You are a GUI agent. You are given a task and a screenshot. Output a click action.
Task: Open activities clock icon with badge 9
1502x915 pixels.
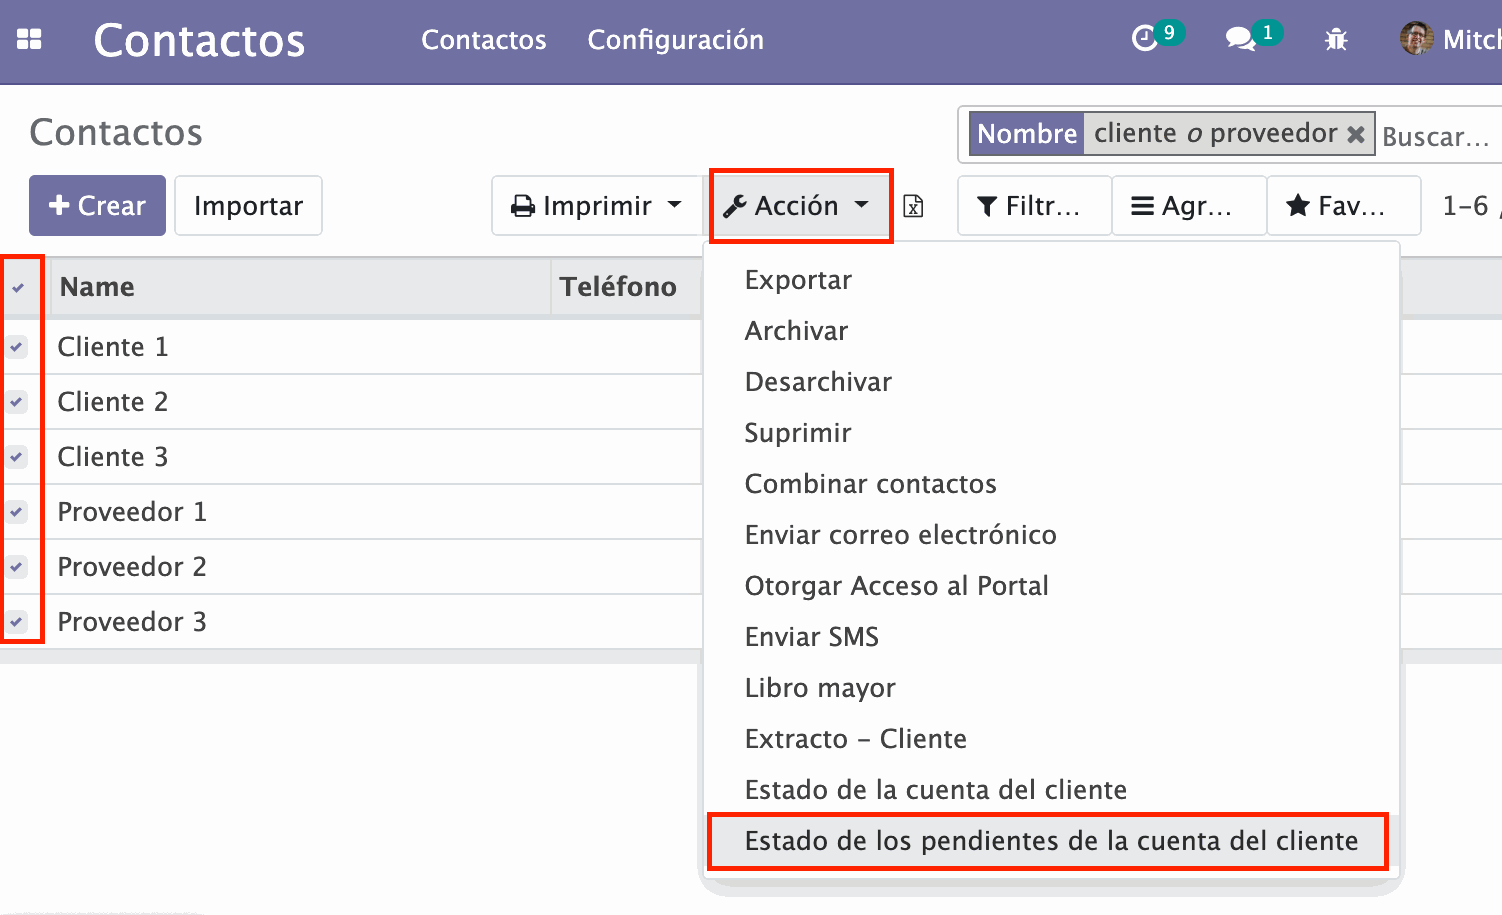(1157, 37)
